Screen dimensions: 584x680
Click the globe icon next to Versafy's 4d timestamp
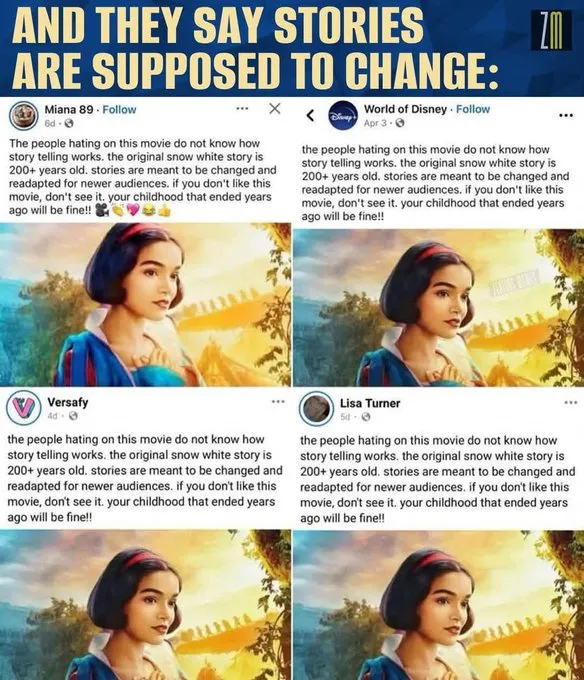(x=73, y=416)
